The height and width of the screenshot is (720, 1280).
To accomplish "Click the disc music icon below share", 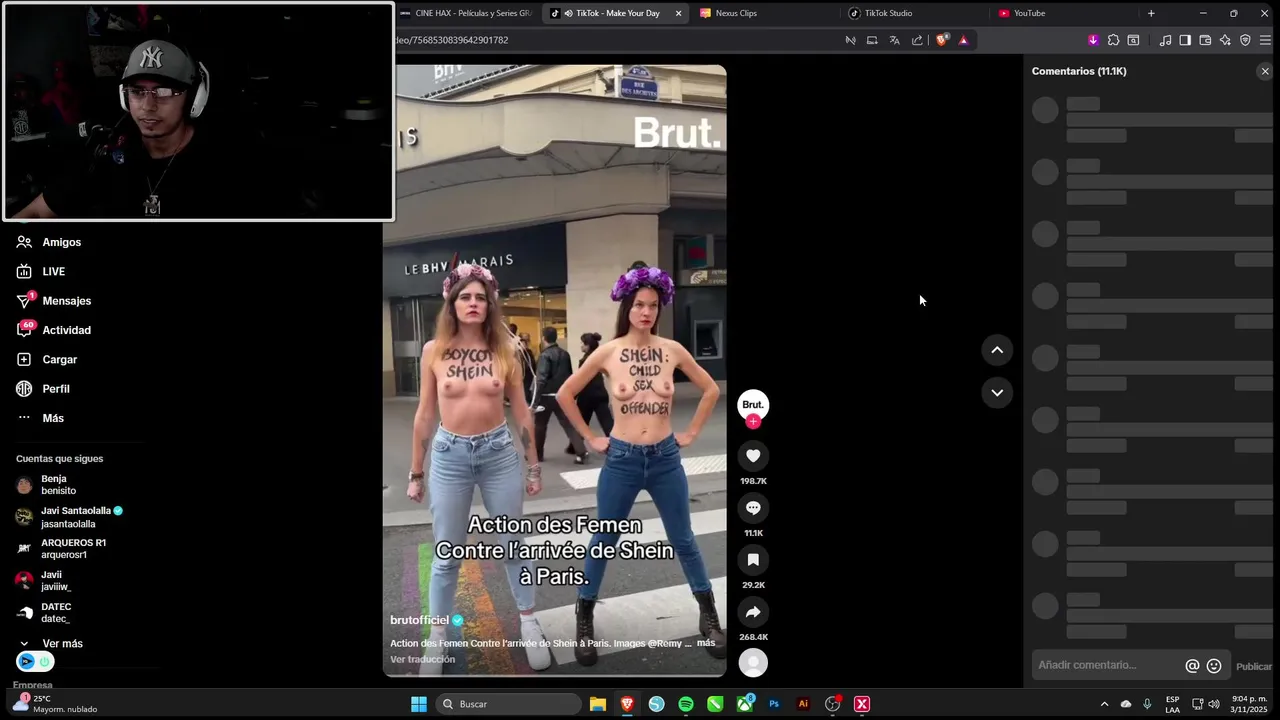I will coord(753,662).
